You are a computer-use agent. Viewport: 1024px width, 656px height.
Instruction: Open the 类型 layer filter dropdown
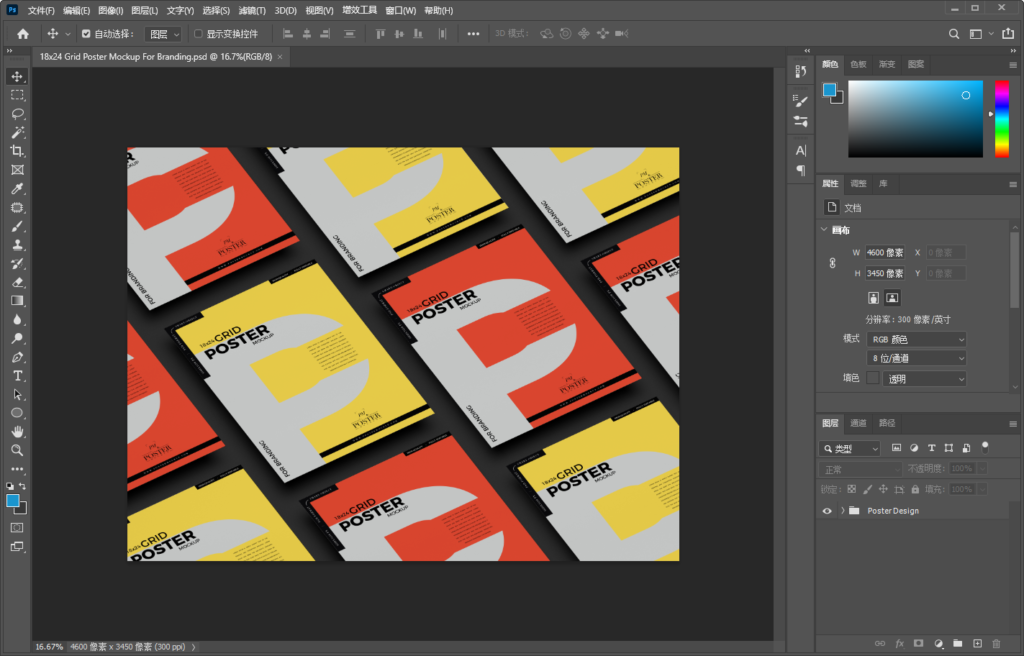coord(850,449)
